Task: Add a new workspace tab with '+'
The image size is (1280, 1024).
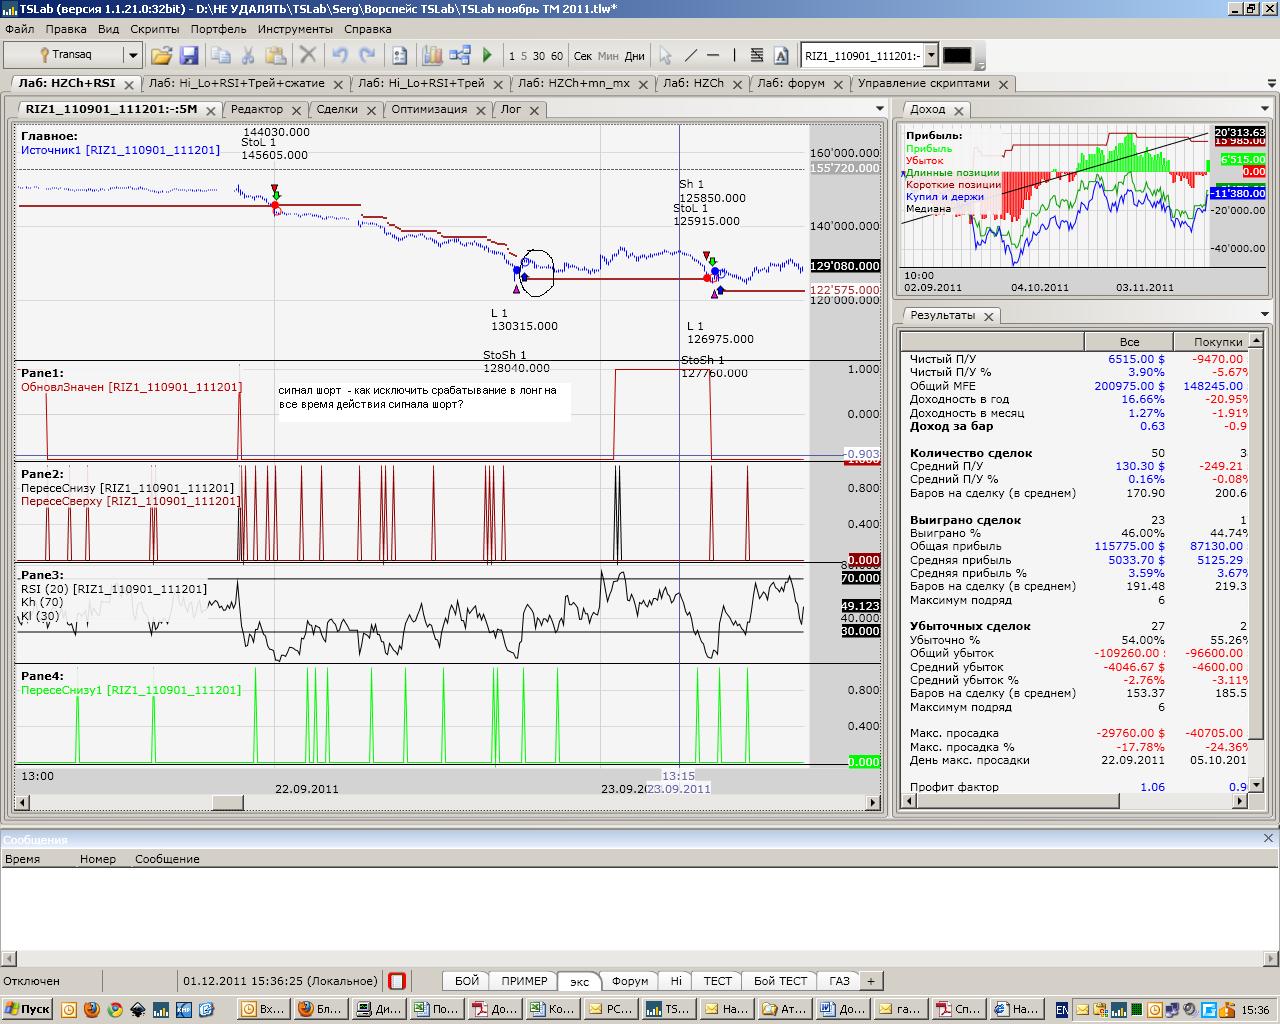Action: coord(870,981)
